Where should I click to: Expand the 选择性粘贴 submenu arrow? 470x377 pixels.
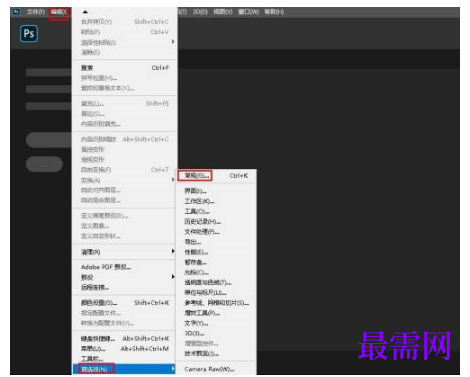pyautogui.click(x=173, y=42)
